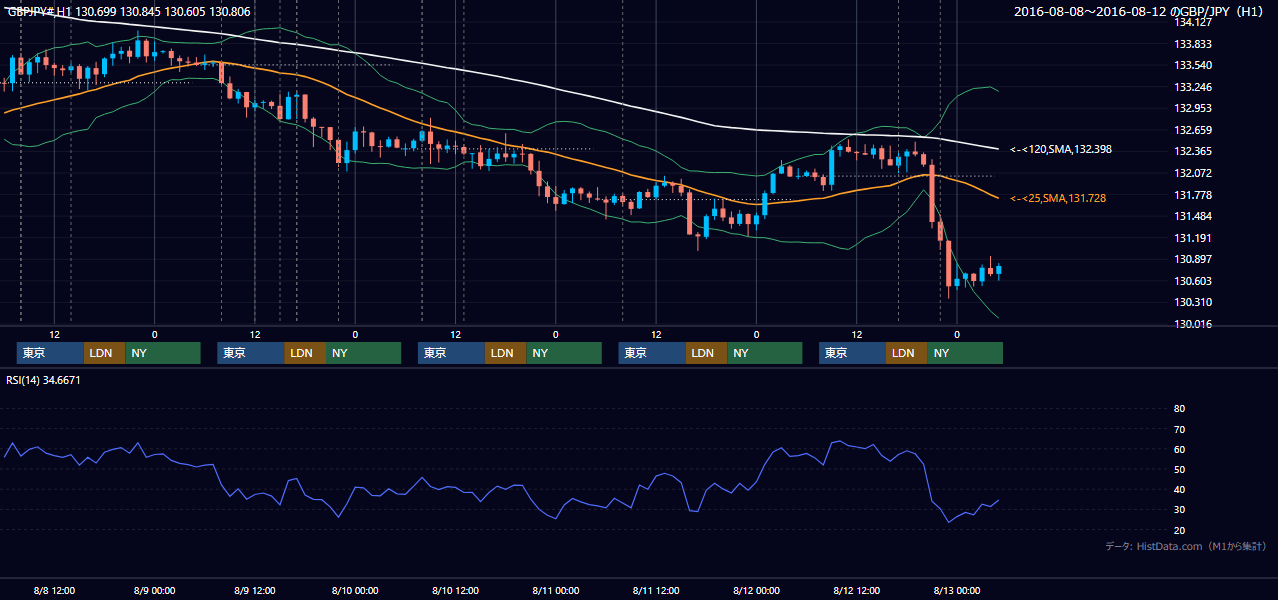
Task: Click the 120 SMA label reading 132.398
Action: (1061, 149)
